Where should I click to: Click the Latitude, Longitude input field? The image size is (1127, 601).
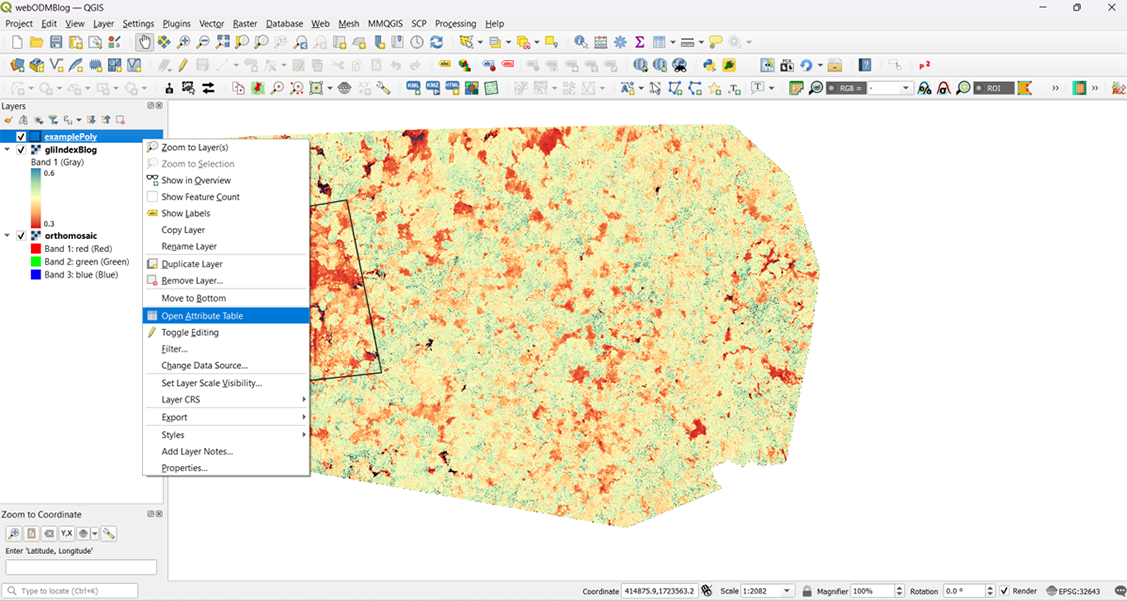pyautogui.click(x=81, y=567)
